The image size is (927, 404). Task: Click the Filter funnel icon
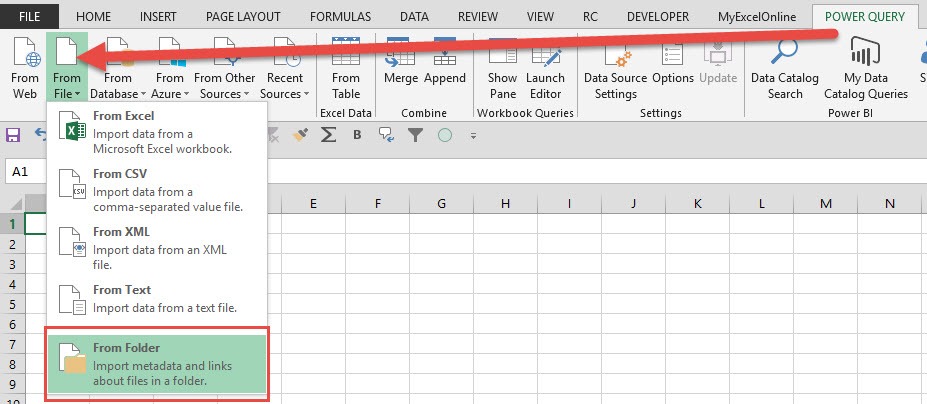416,135
